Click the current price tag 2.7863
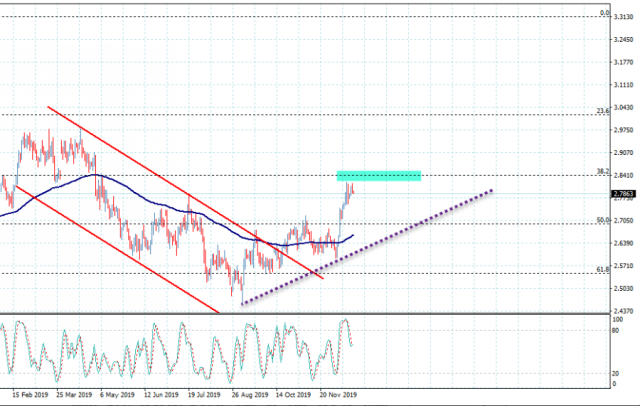Screen dimensions: 640x406 coord(623,193)
